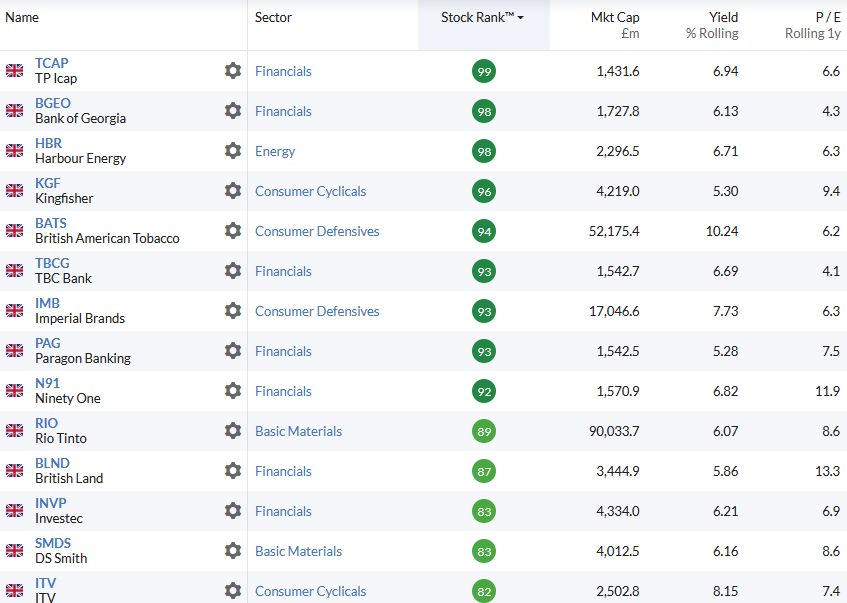This screenshot has width=847, height=603.
Task: Open the BGEO ticker link
Action: (53, 103)
